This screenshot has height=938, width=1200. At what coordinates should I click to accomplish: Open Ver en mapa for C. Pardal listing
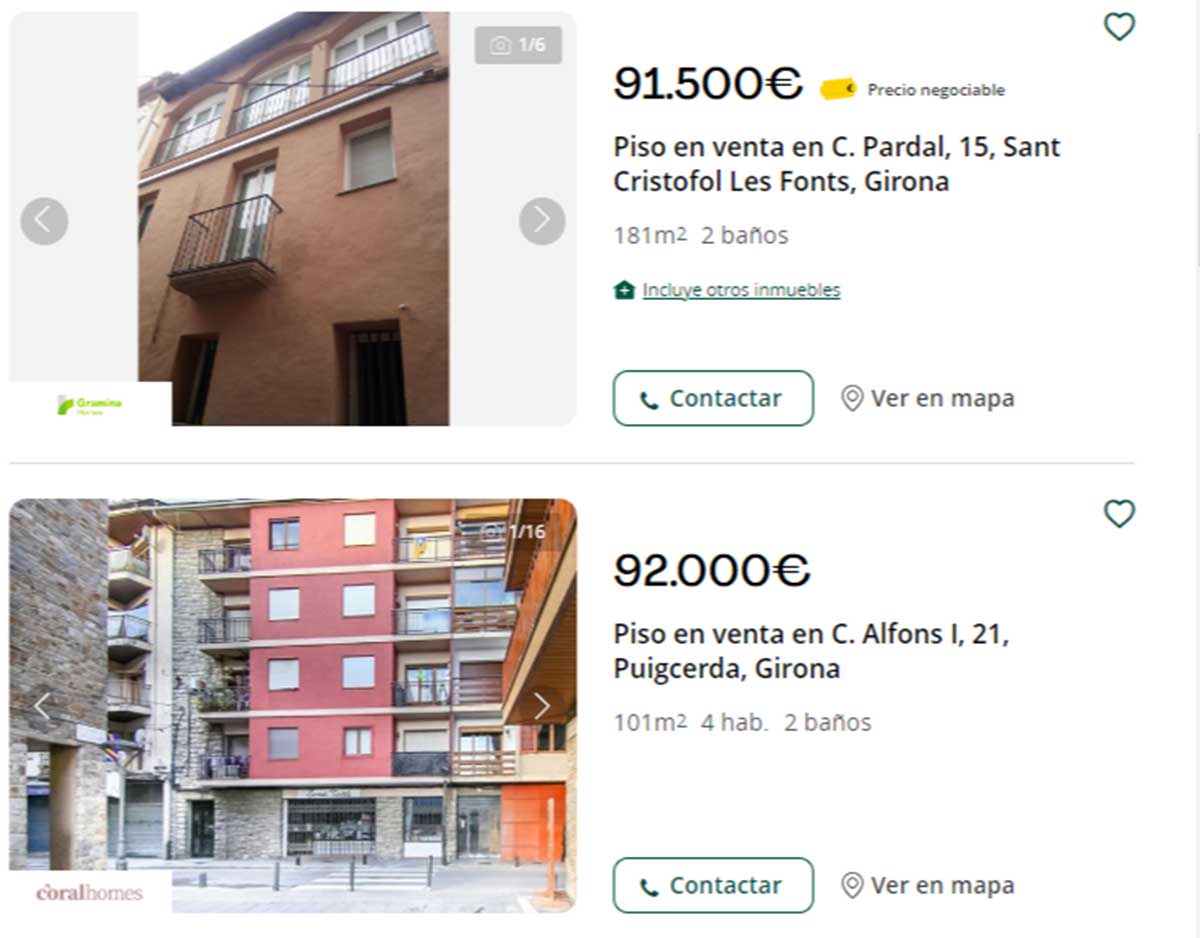[928, 398]
